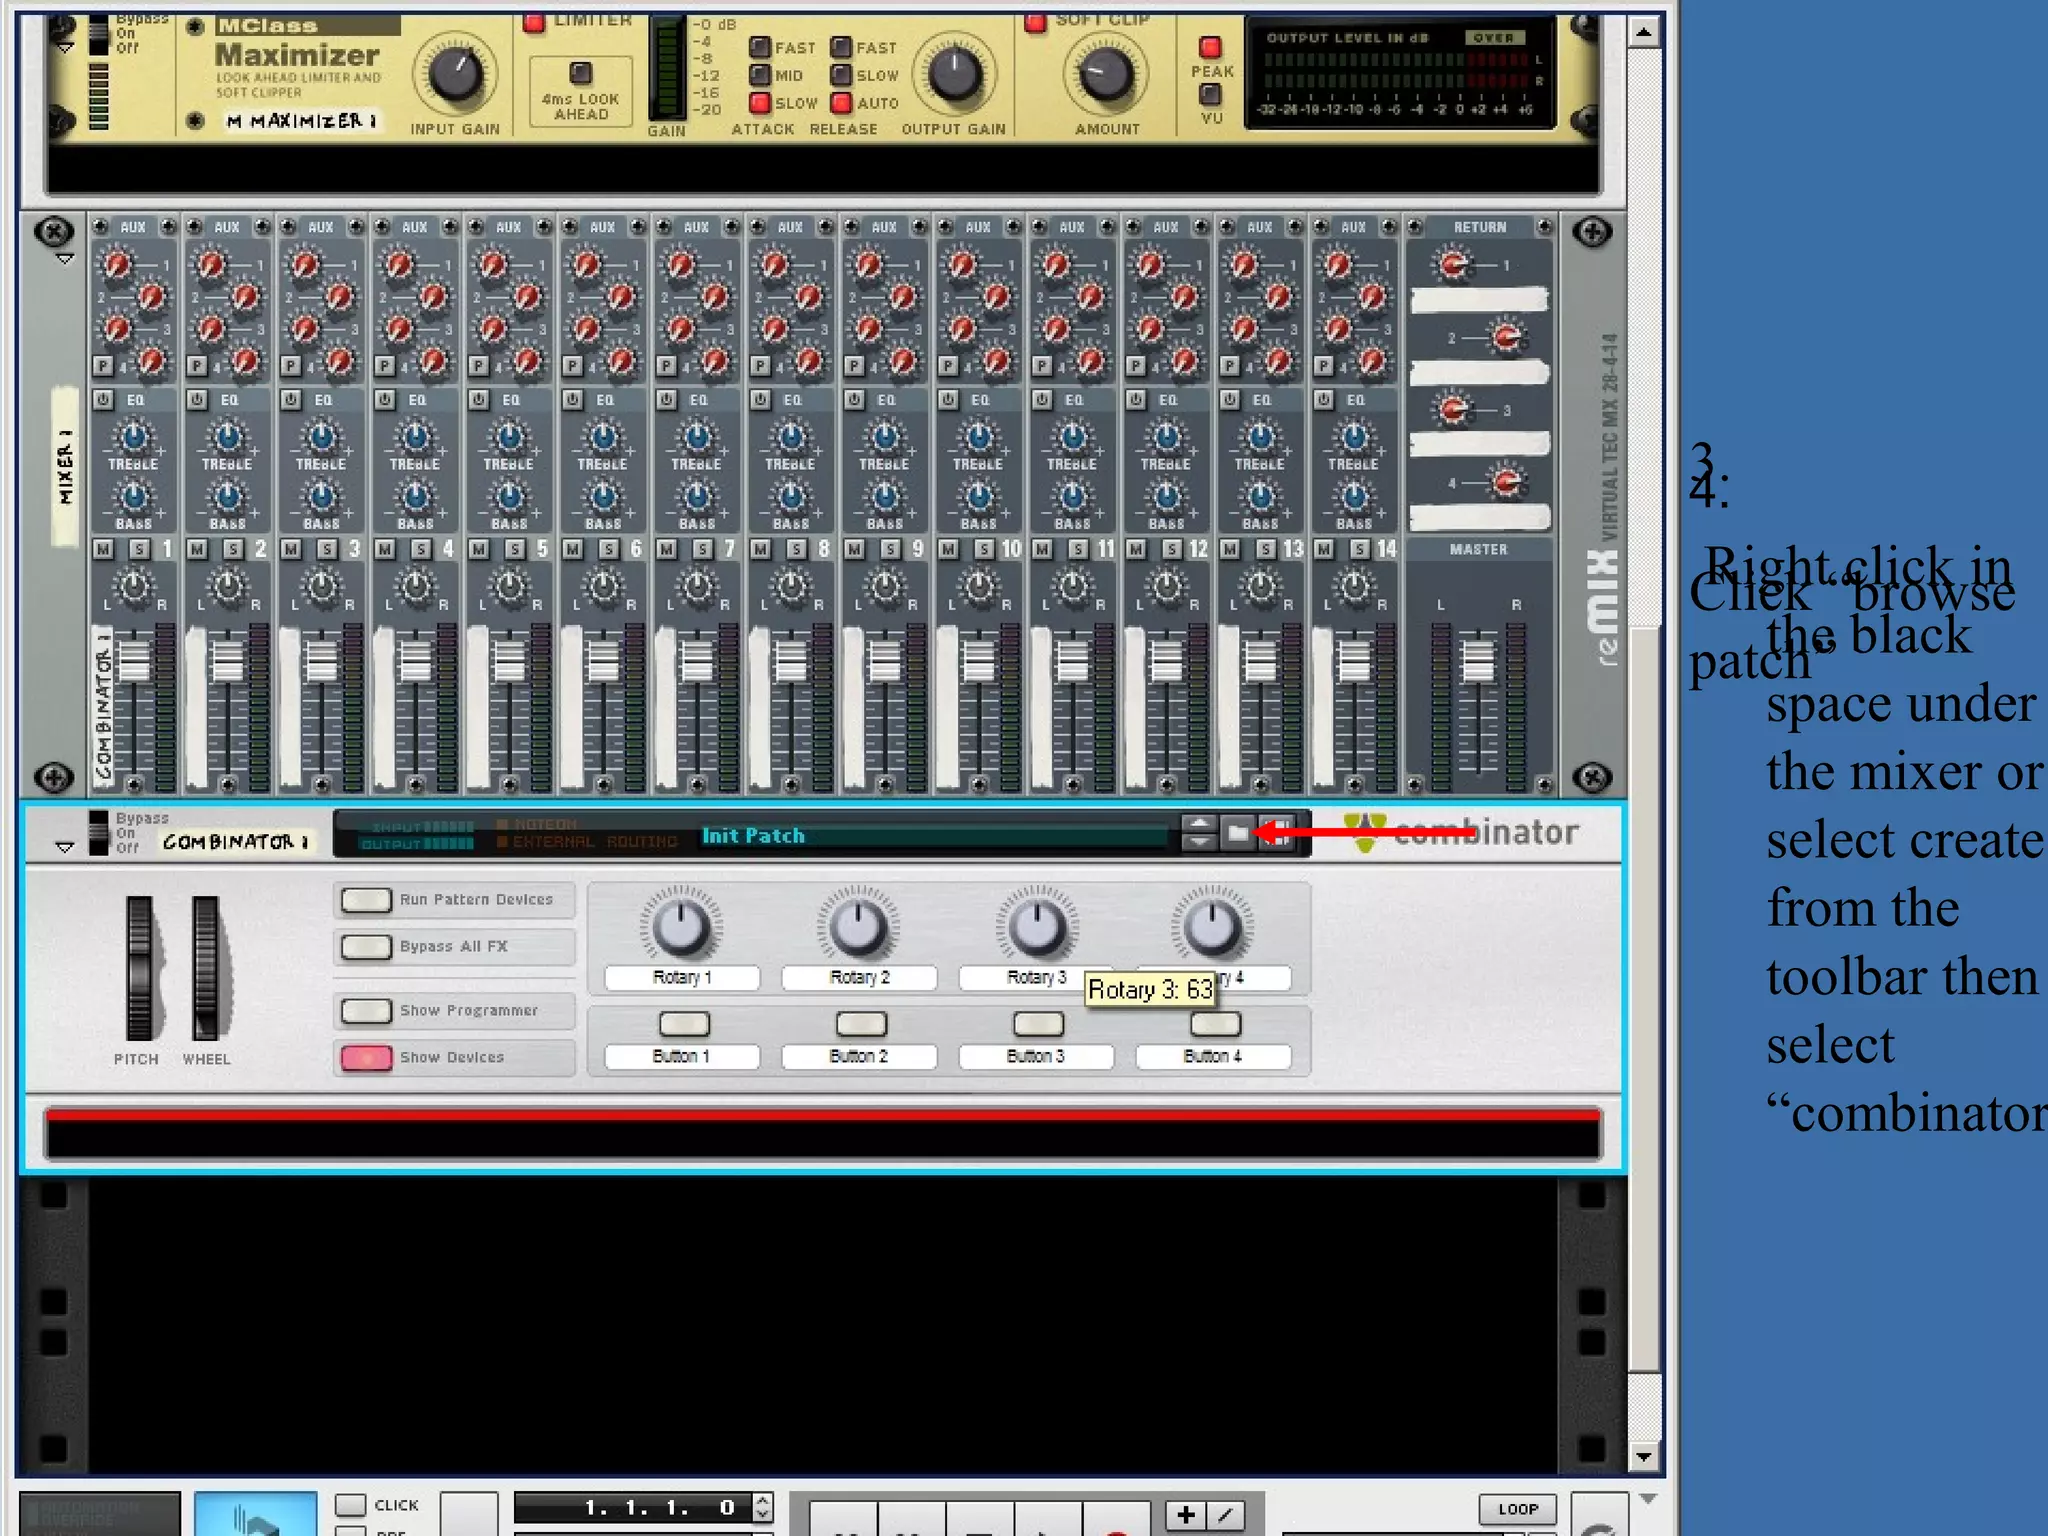Select MID attack on the Maximizer
Image resolution: width=2048 pixels, height=1536 pixels.
(760, 75)
